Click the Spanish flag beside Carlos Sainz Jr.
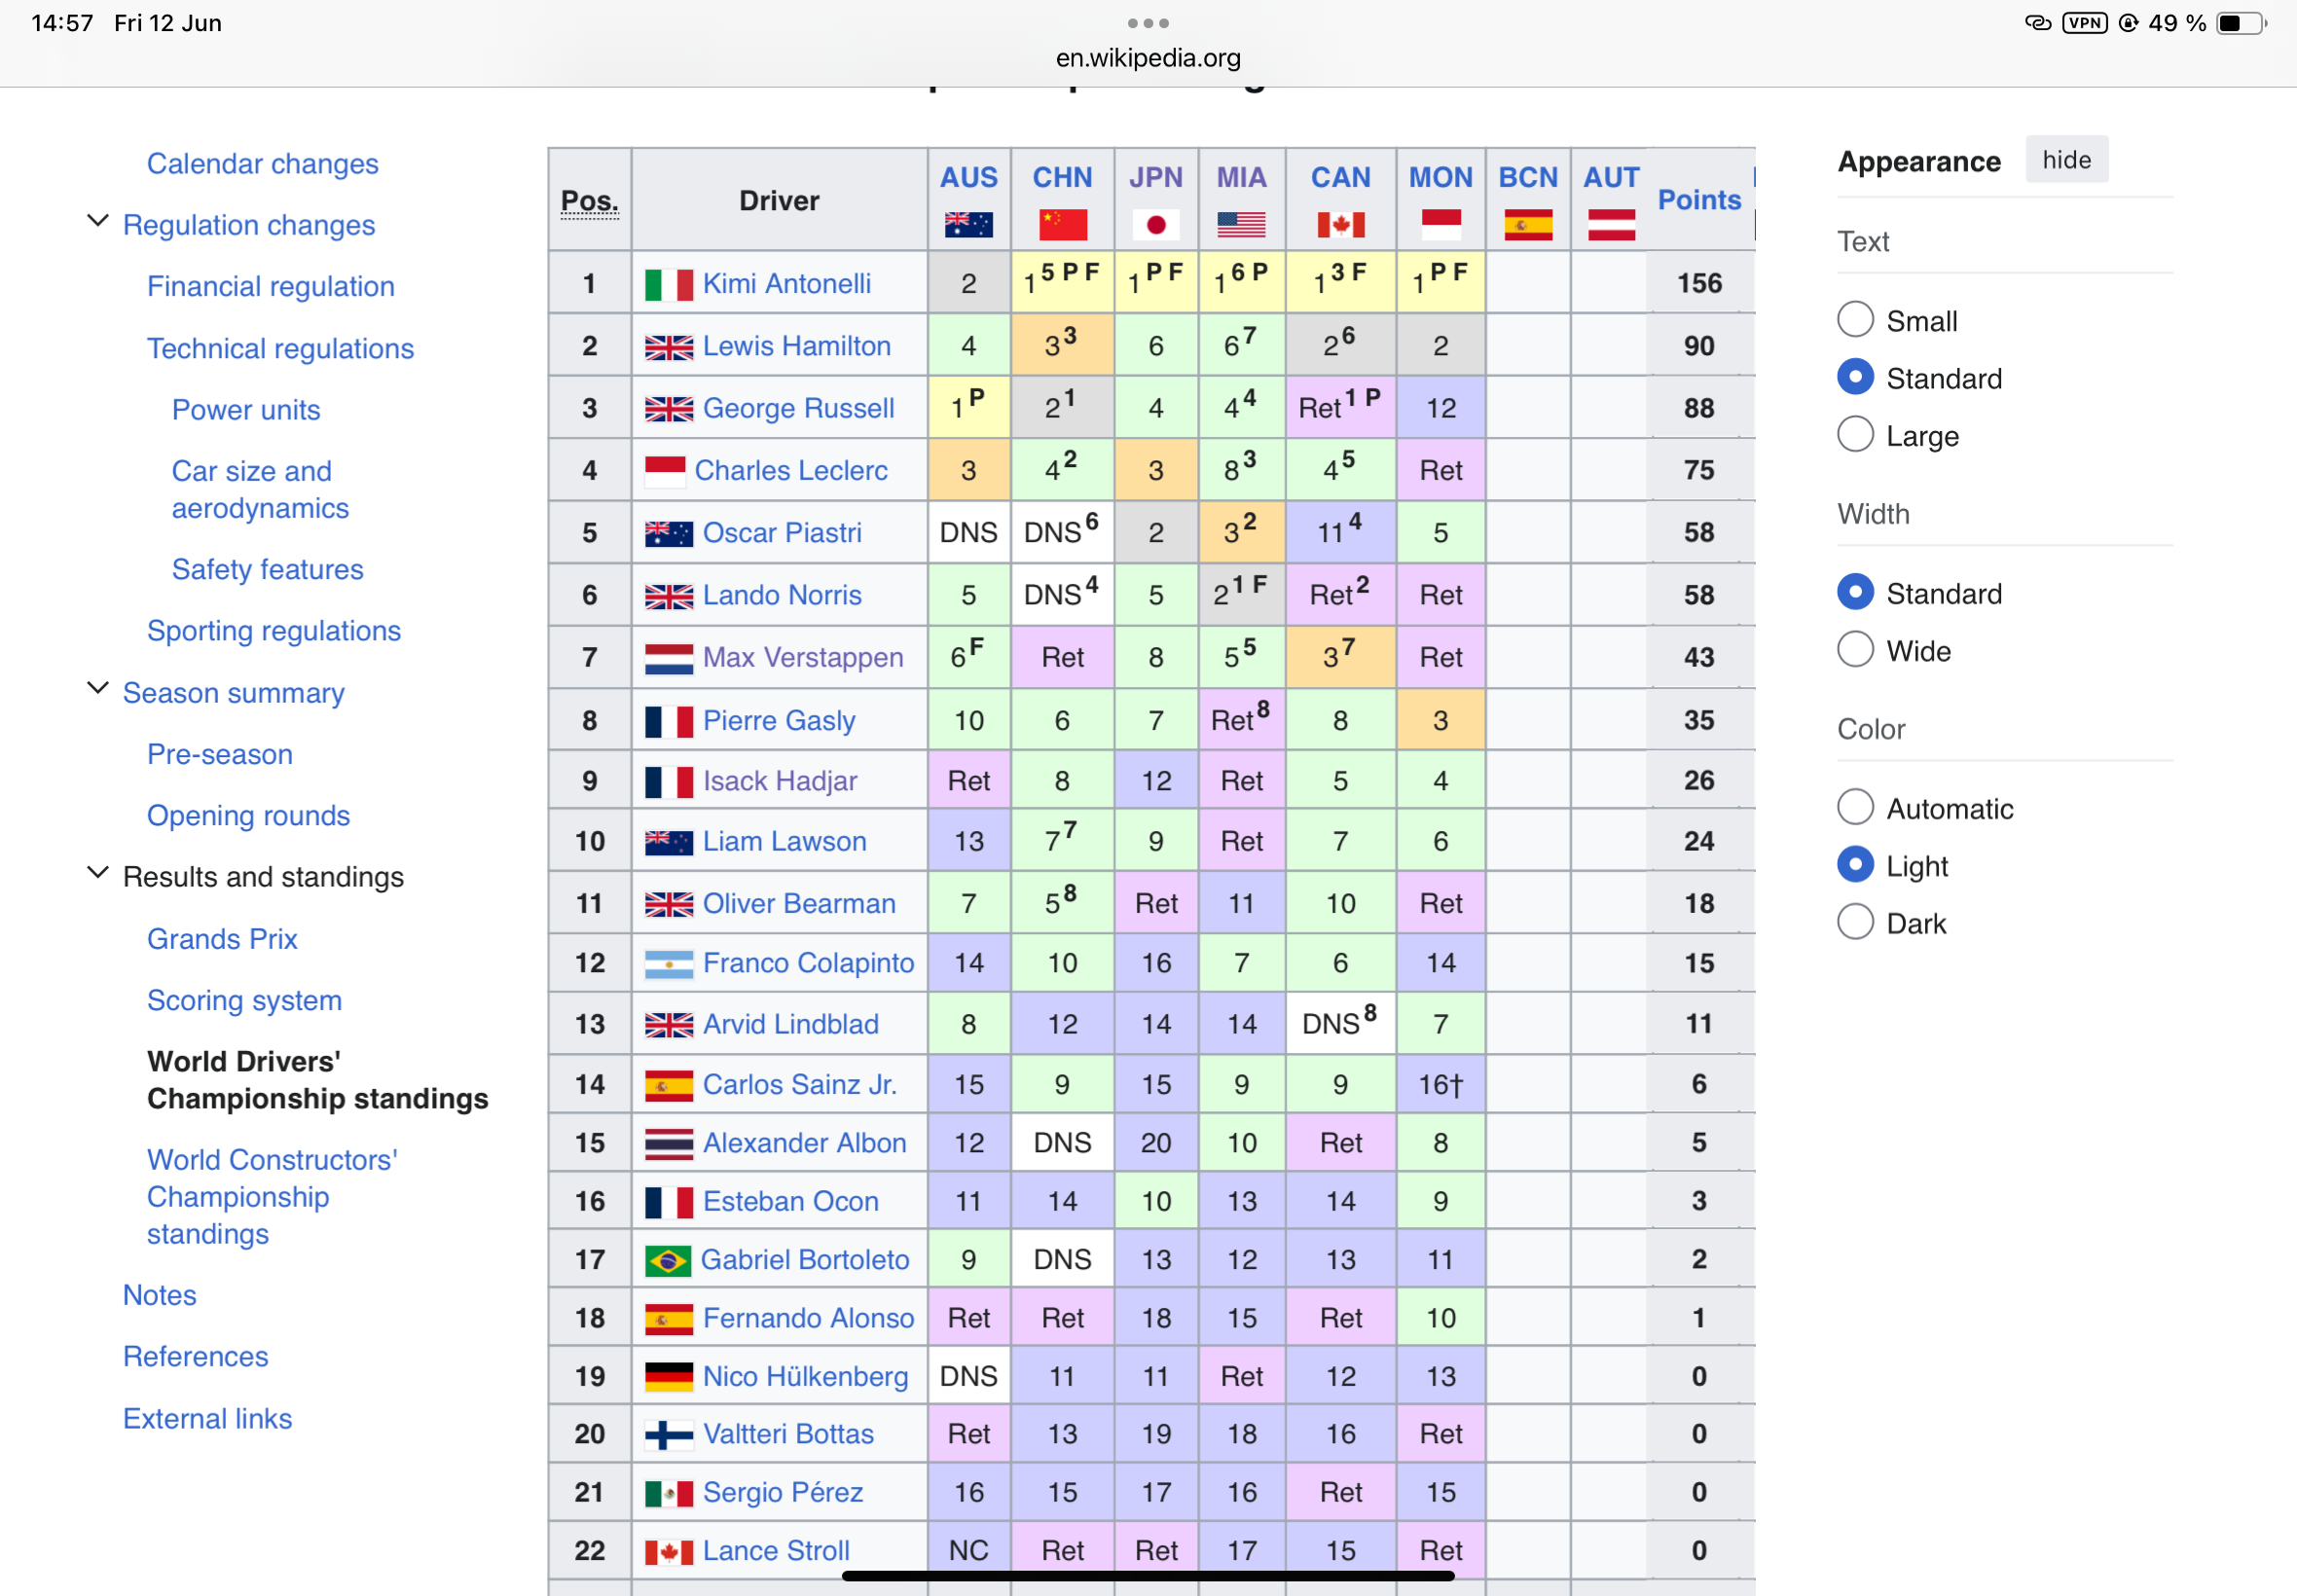Viewport: 2297px width, 1596px height. (669, 1085)
